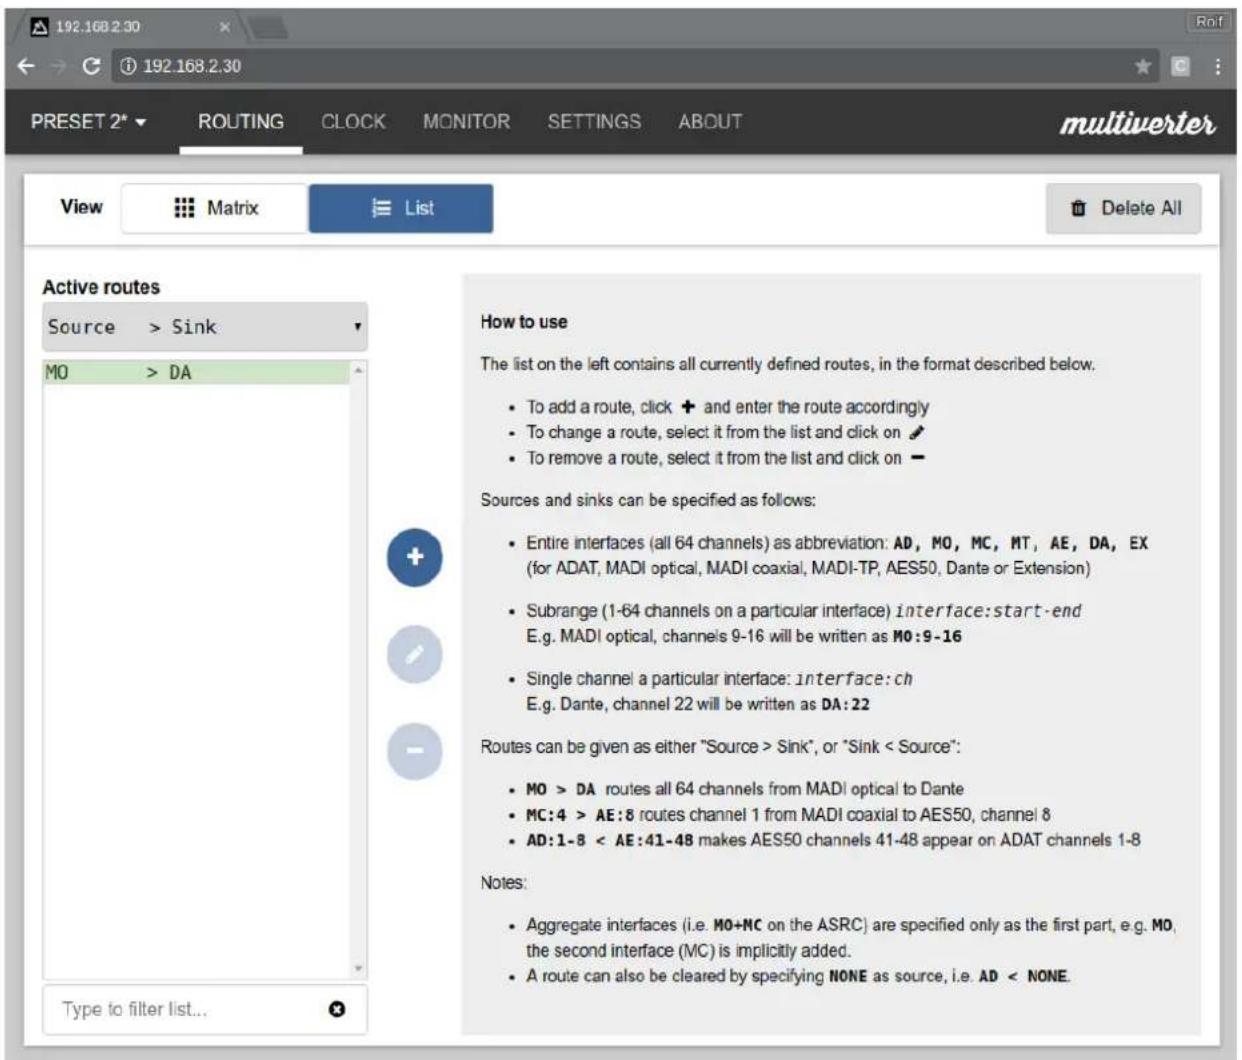Open the CLOCK tab
1242x1060 pixels.
[353, 122]
